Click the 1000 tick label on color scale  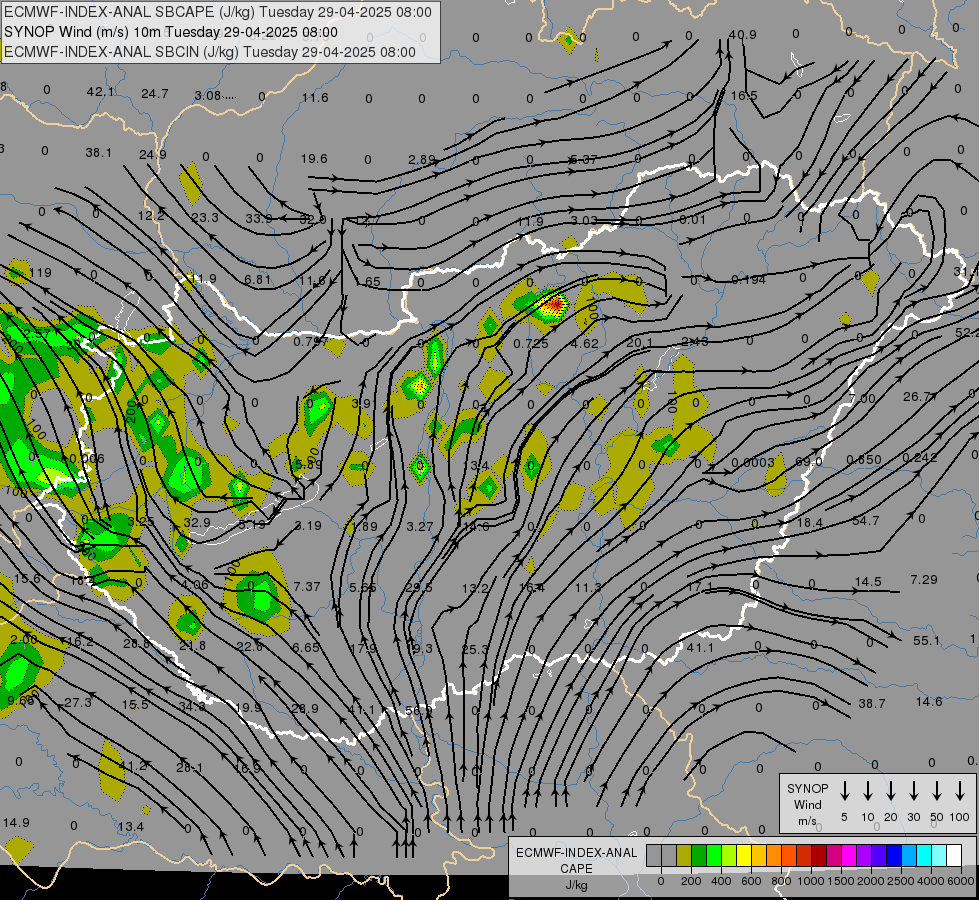[810, 881]
